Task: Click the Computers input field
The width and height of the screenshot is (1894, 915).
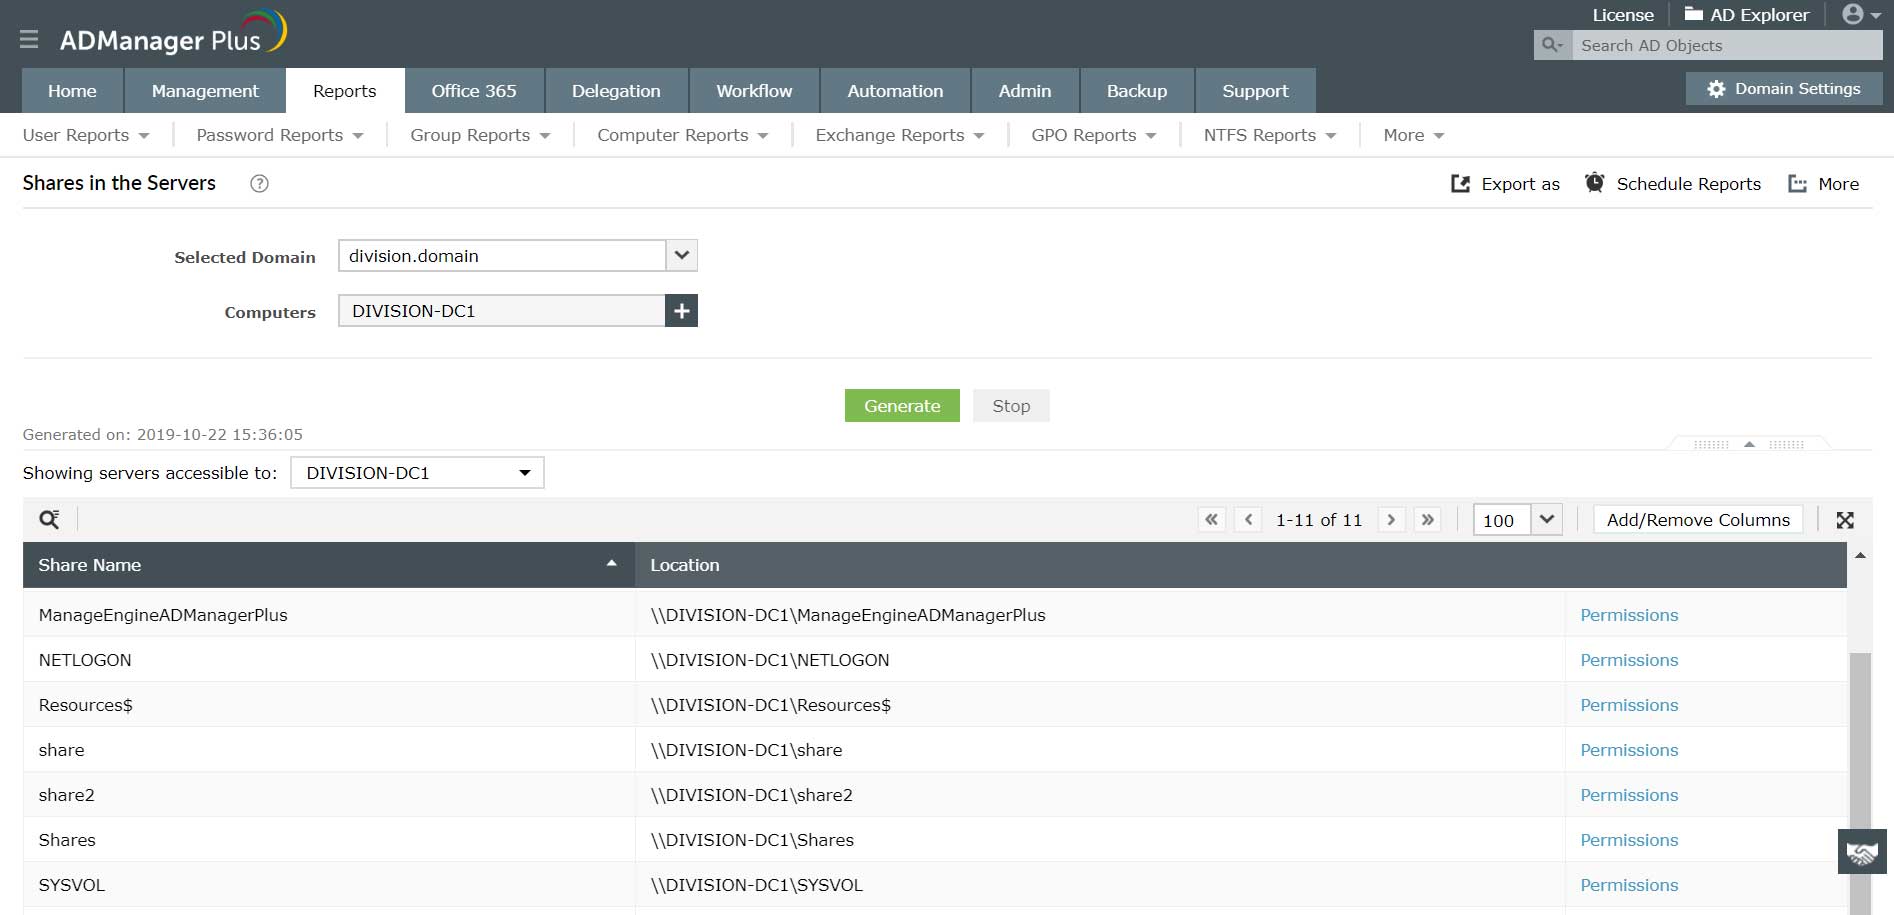Action: tap(501, 311)
